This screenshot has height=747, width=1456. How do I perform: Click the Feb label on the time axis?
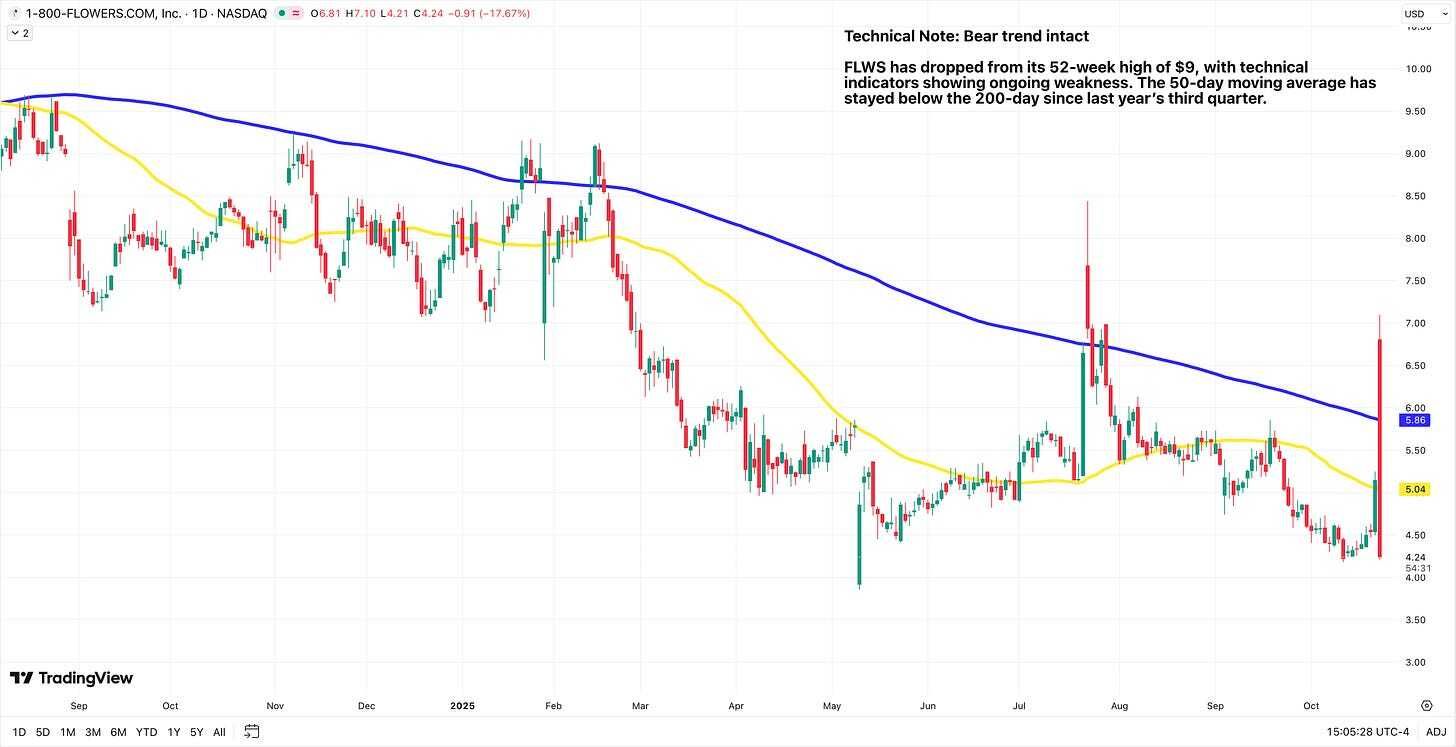[552, 705]
